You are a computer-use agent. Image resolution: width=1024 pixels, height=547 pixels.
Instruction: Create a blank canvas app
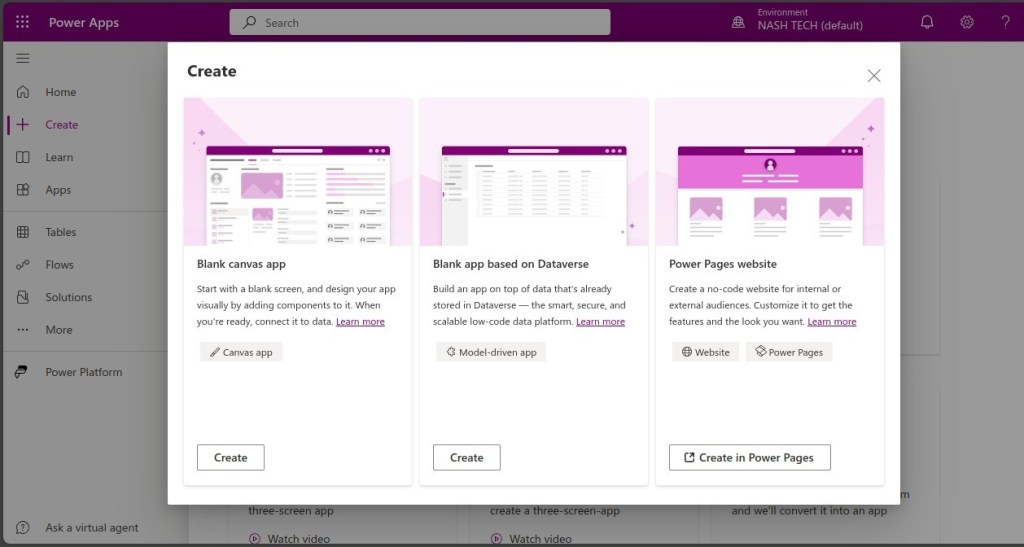(x=230, y=457)
